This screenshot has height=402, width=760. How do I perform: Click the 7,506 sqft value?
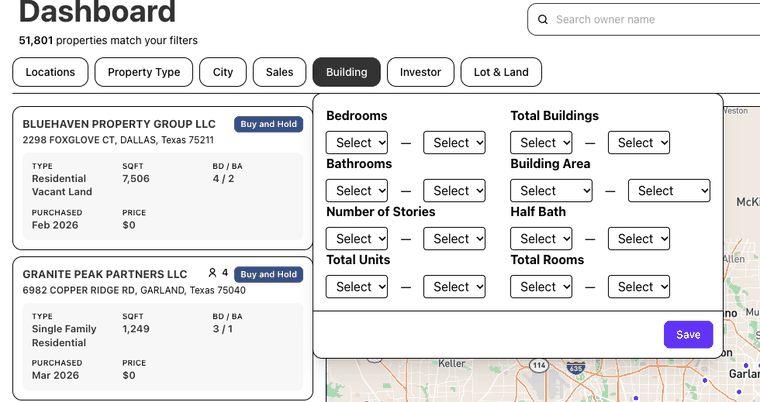[136, 178]
